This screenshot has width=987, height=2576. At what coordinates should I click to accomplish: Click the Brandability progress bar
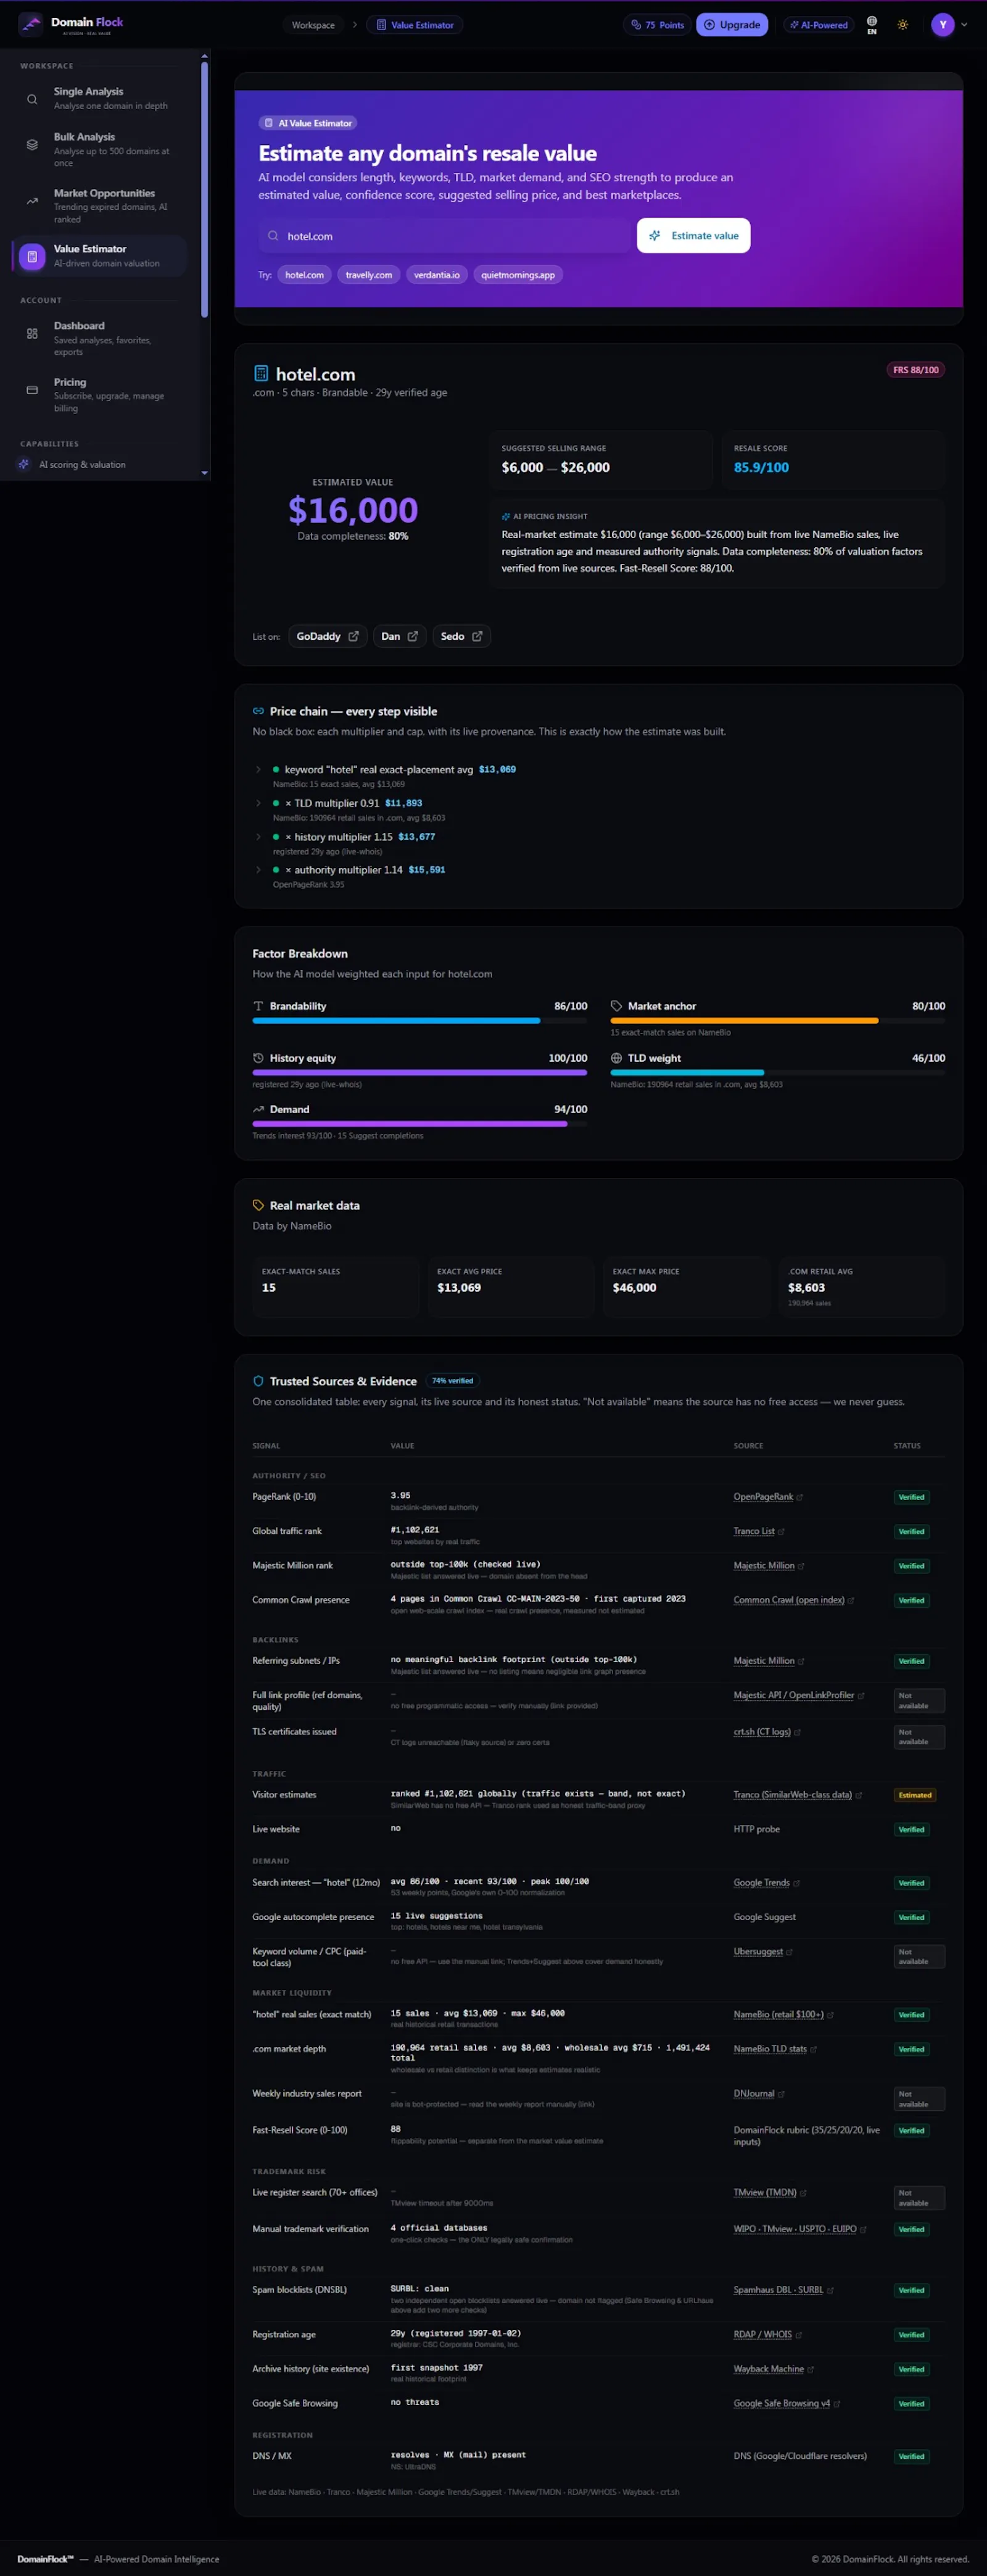(420, 1021)
